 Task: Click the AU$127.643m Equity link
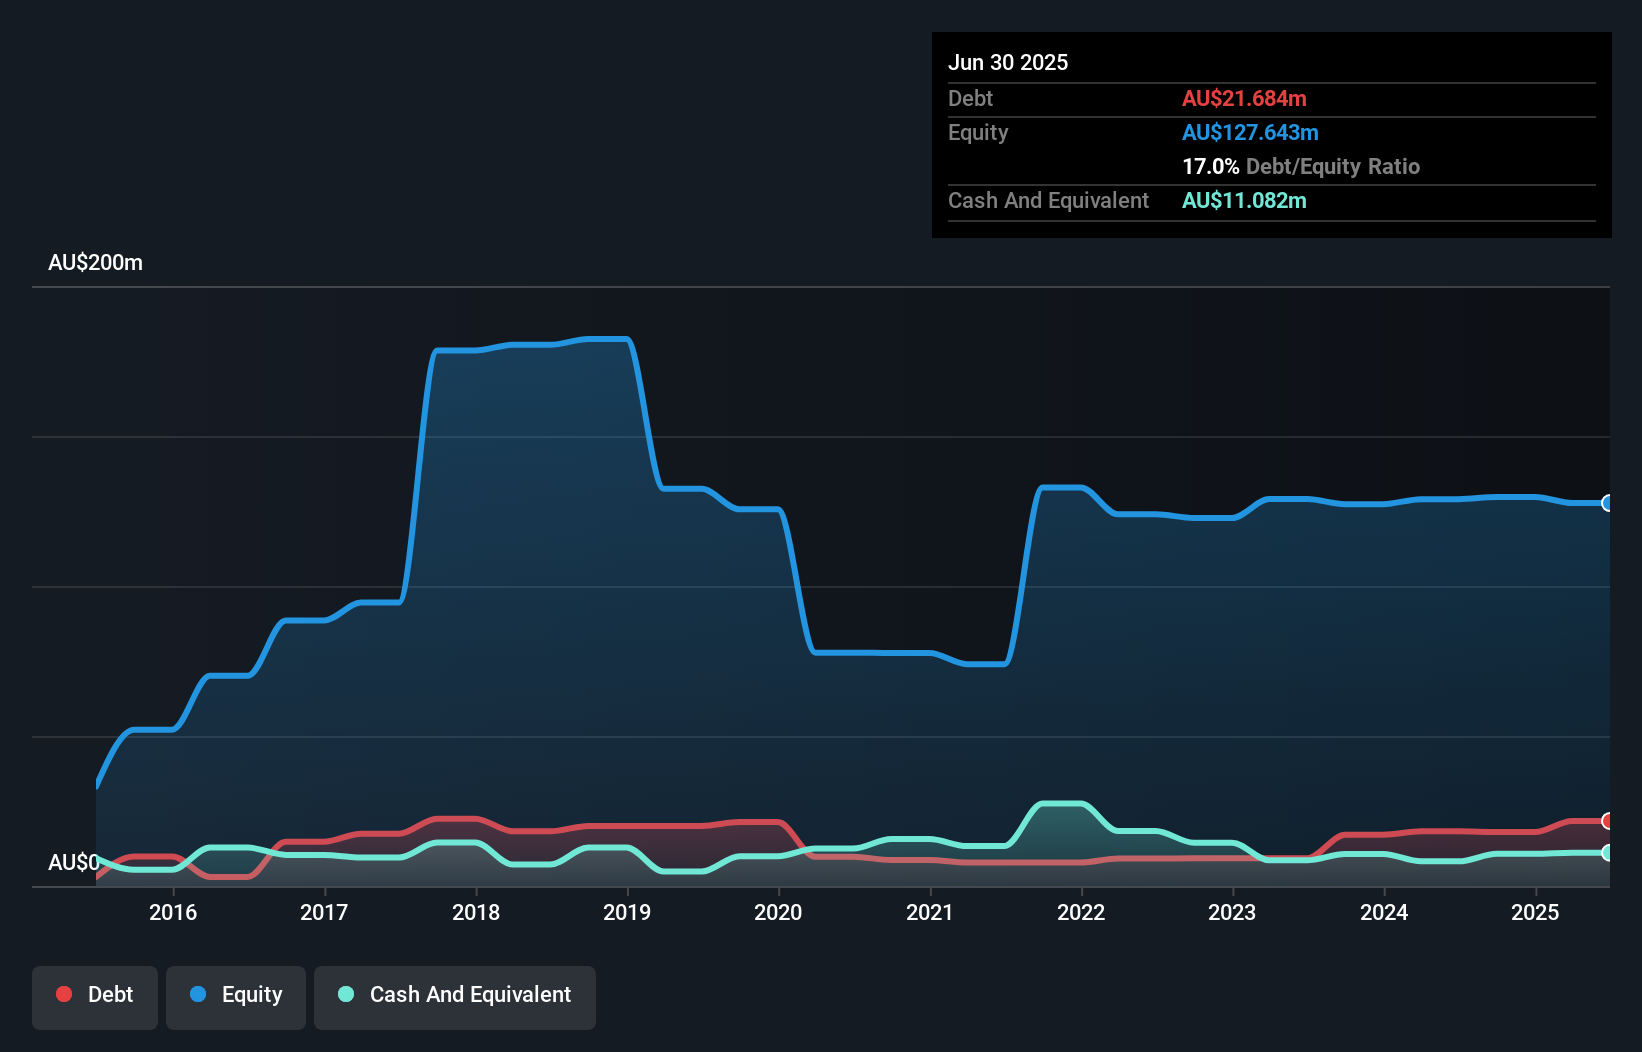[1250, 132]
